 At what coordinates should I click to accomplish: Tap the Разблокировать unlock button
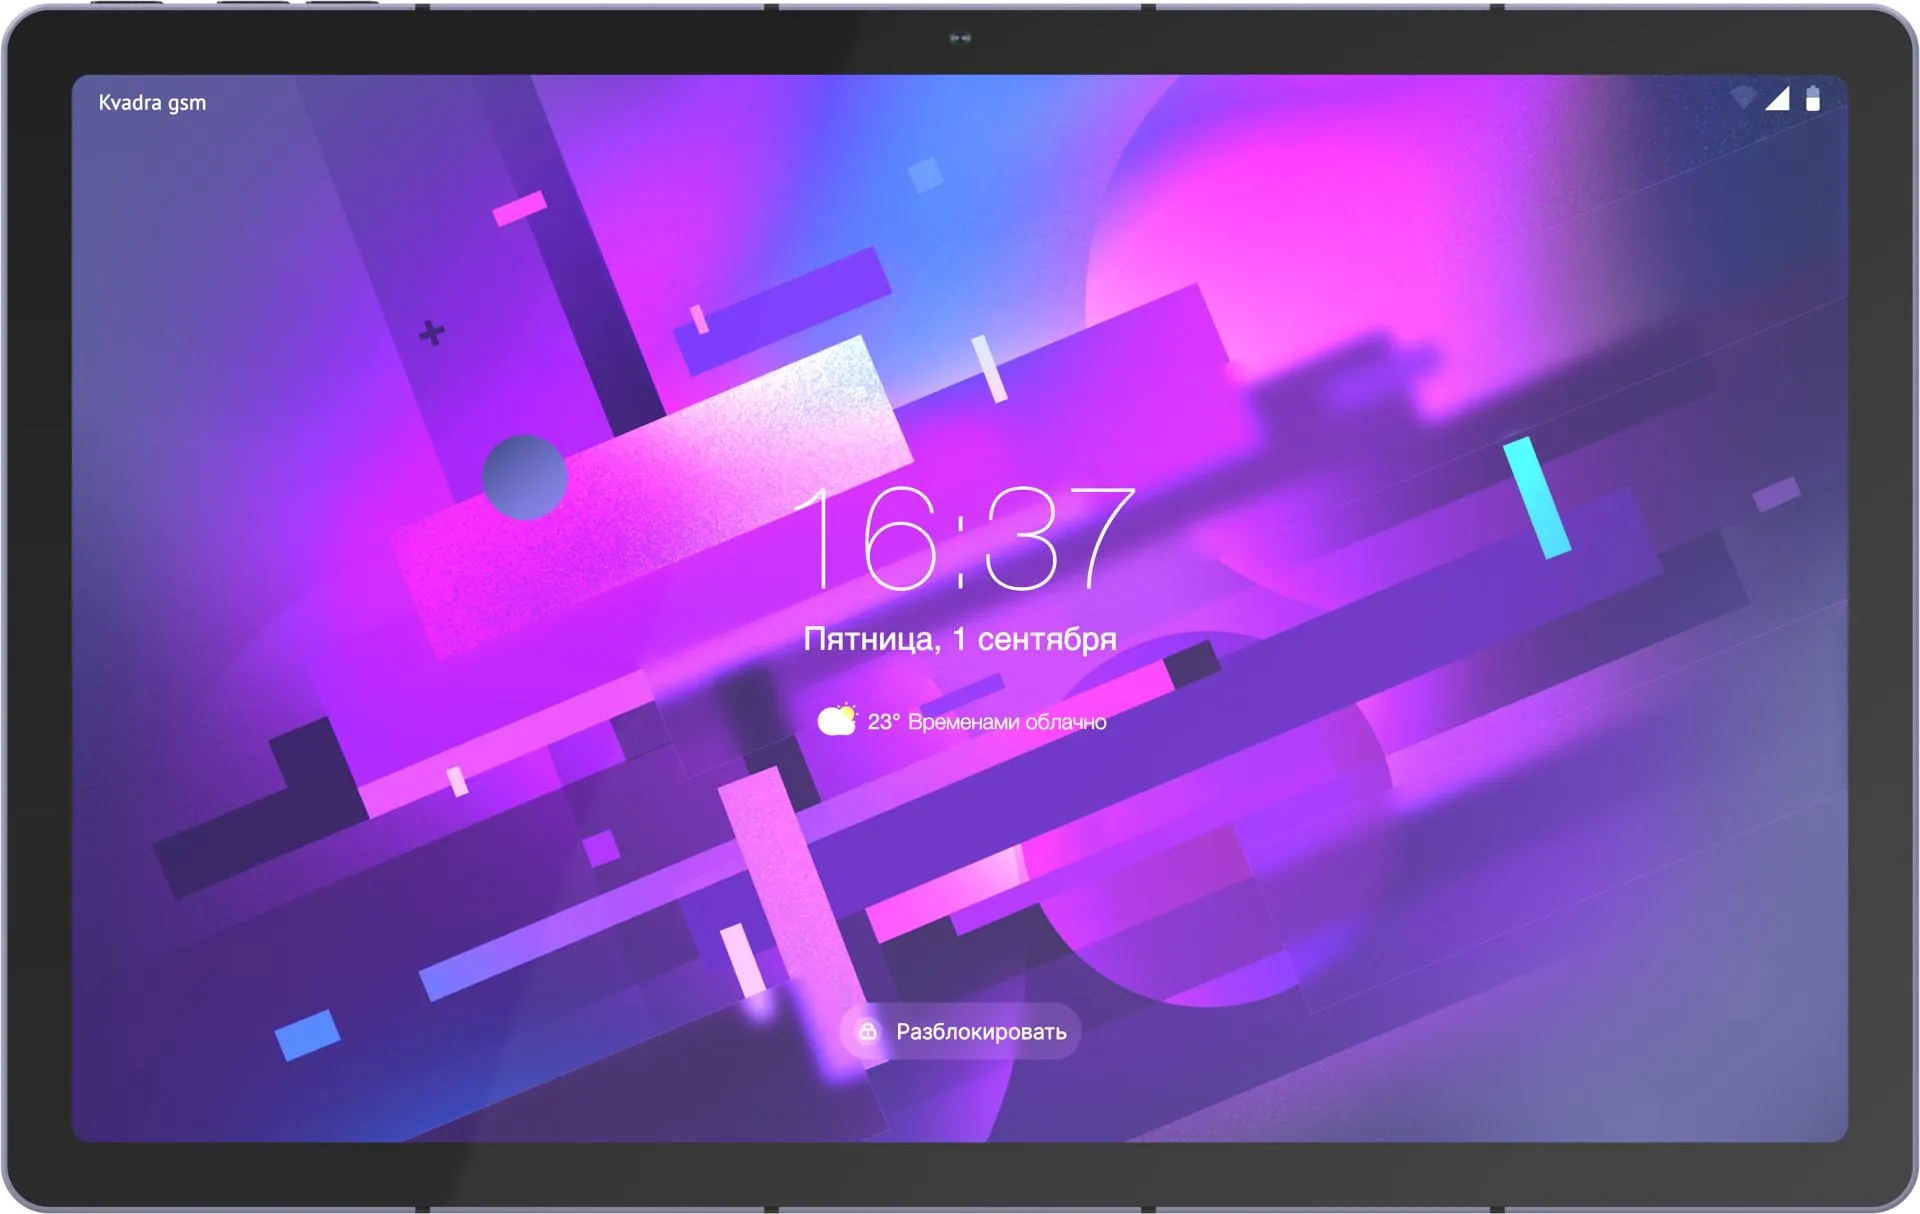(x=960, y=1031)
